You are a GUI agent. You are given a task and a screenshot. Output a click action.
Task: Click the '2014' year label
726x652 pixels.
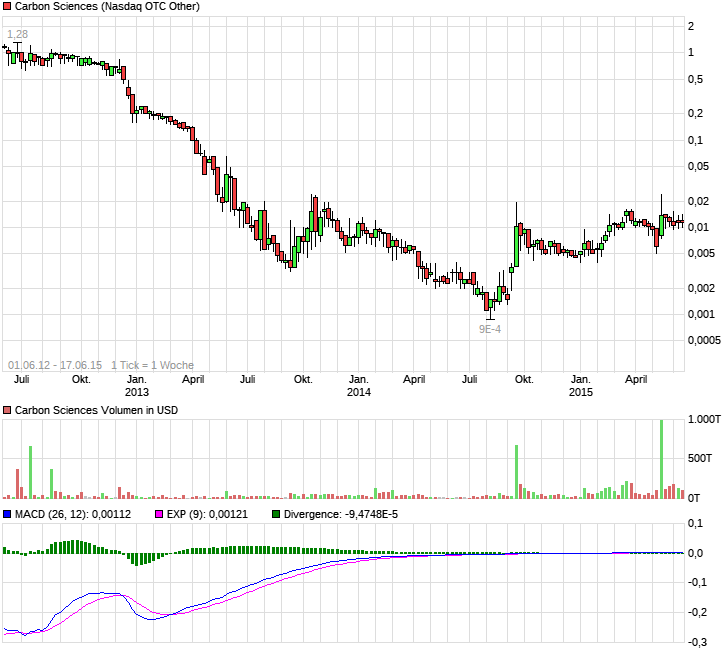359,392
